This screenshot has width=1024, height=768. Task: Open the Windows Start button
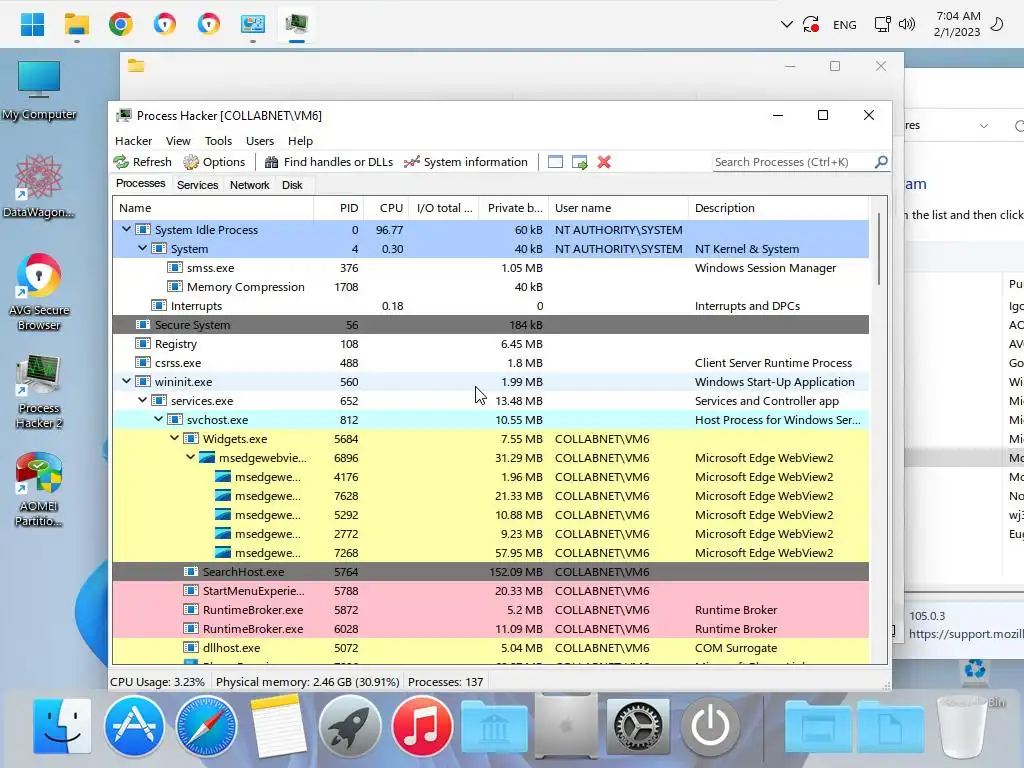click(x=32, y=24)
